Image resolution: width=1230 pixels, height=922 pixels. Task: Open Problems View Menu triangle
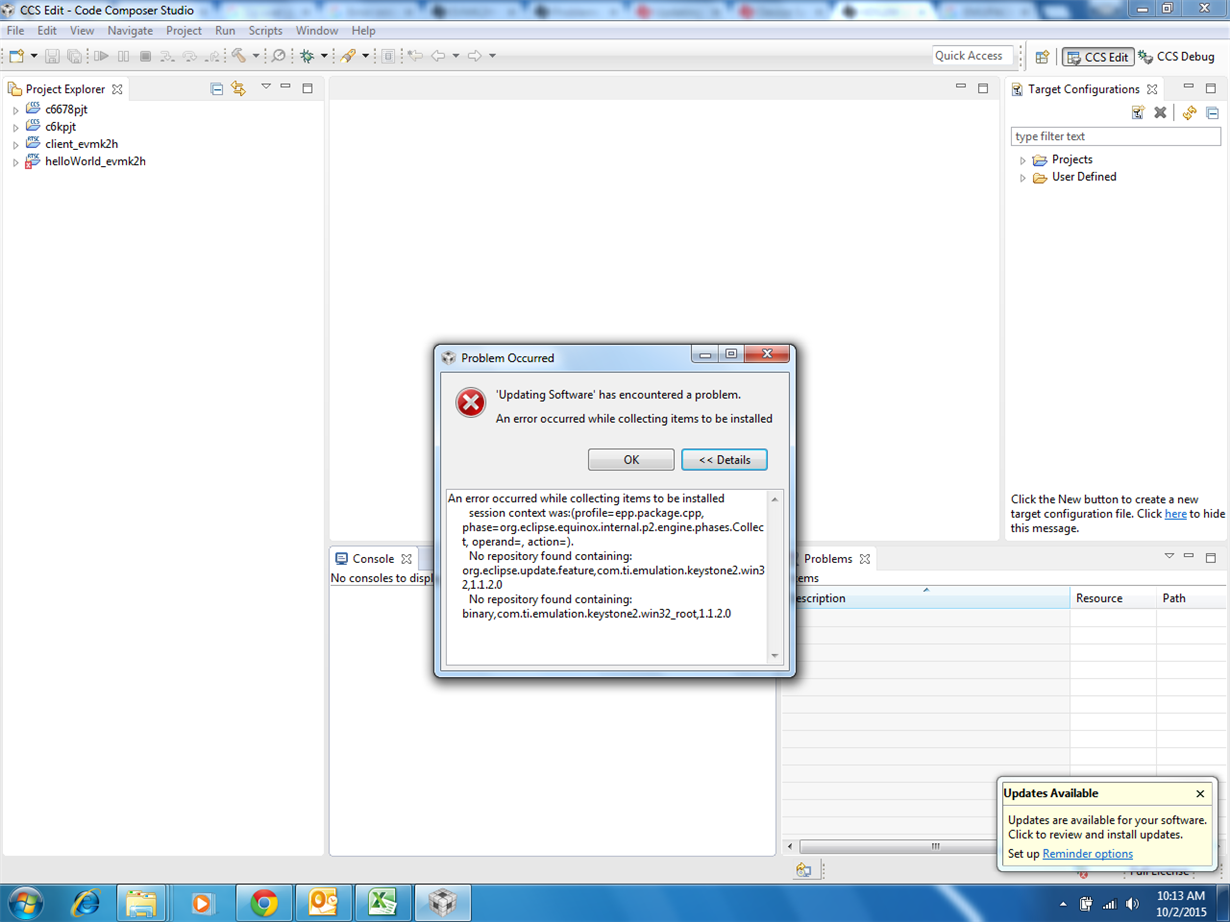pos(1169,557)
